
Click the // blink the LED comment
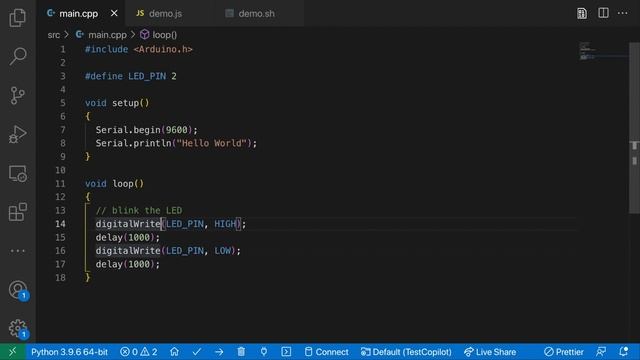[139, 211]
